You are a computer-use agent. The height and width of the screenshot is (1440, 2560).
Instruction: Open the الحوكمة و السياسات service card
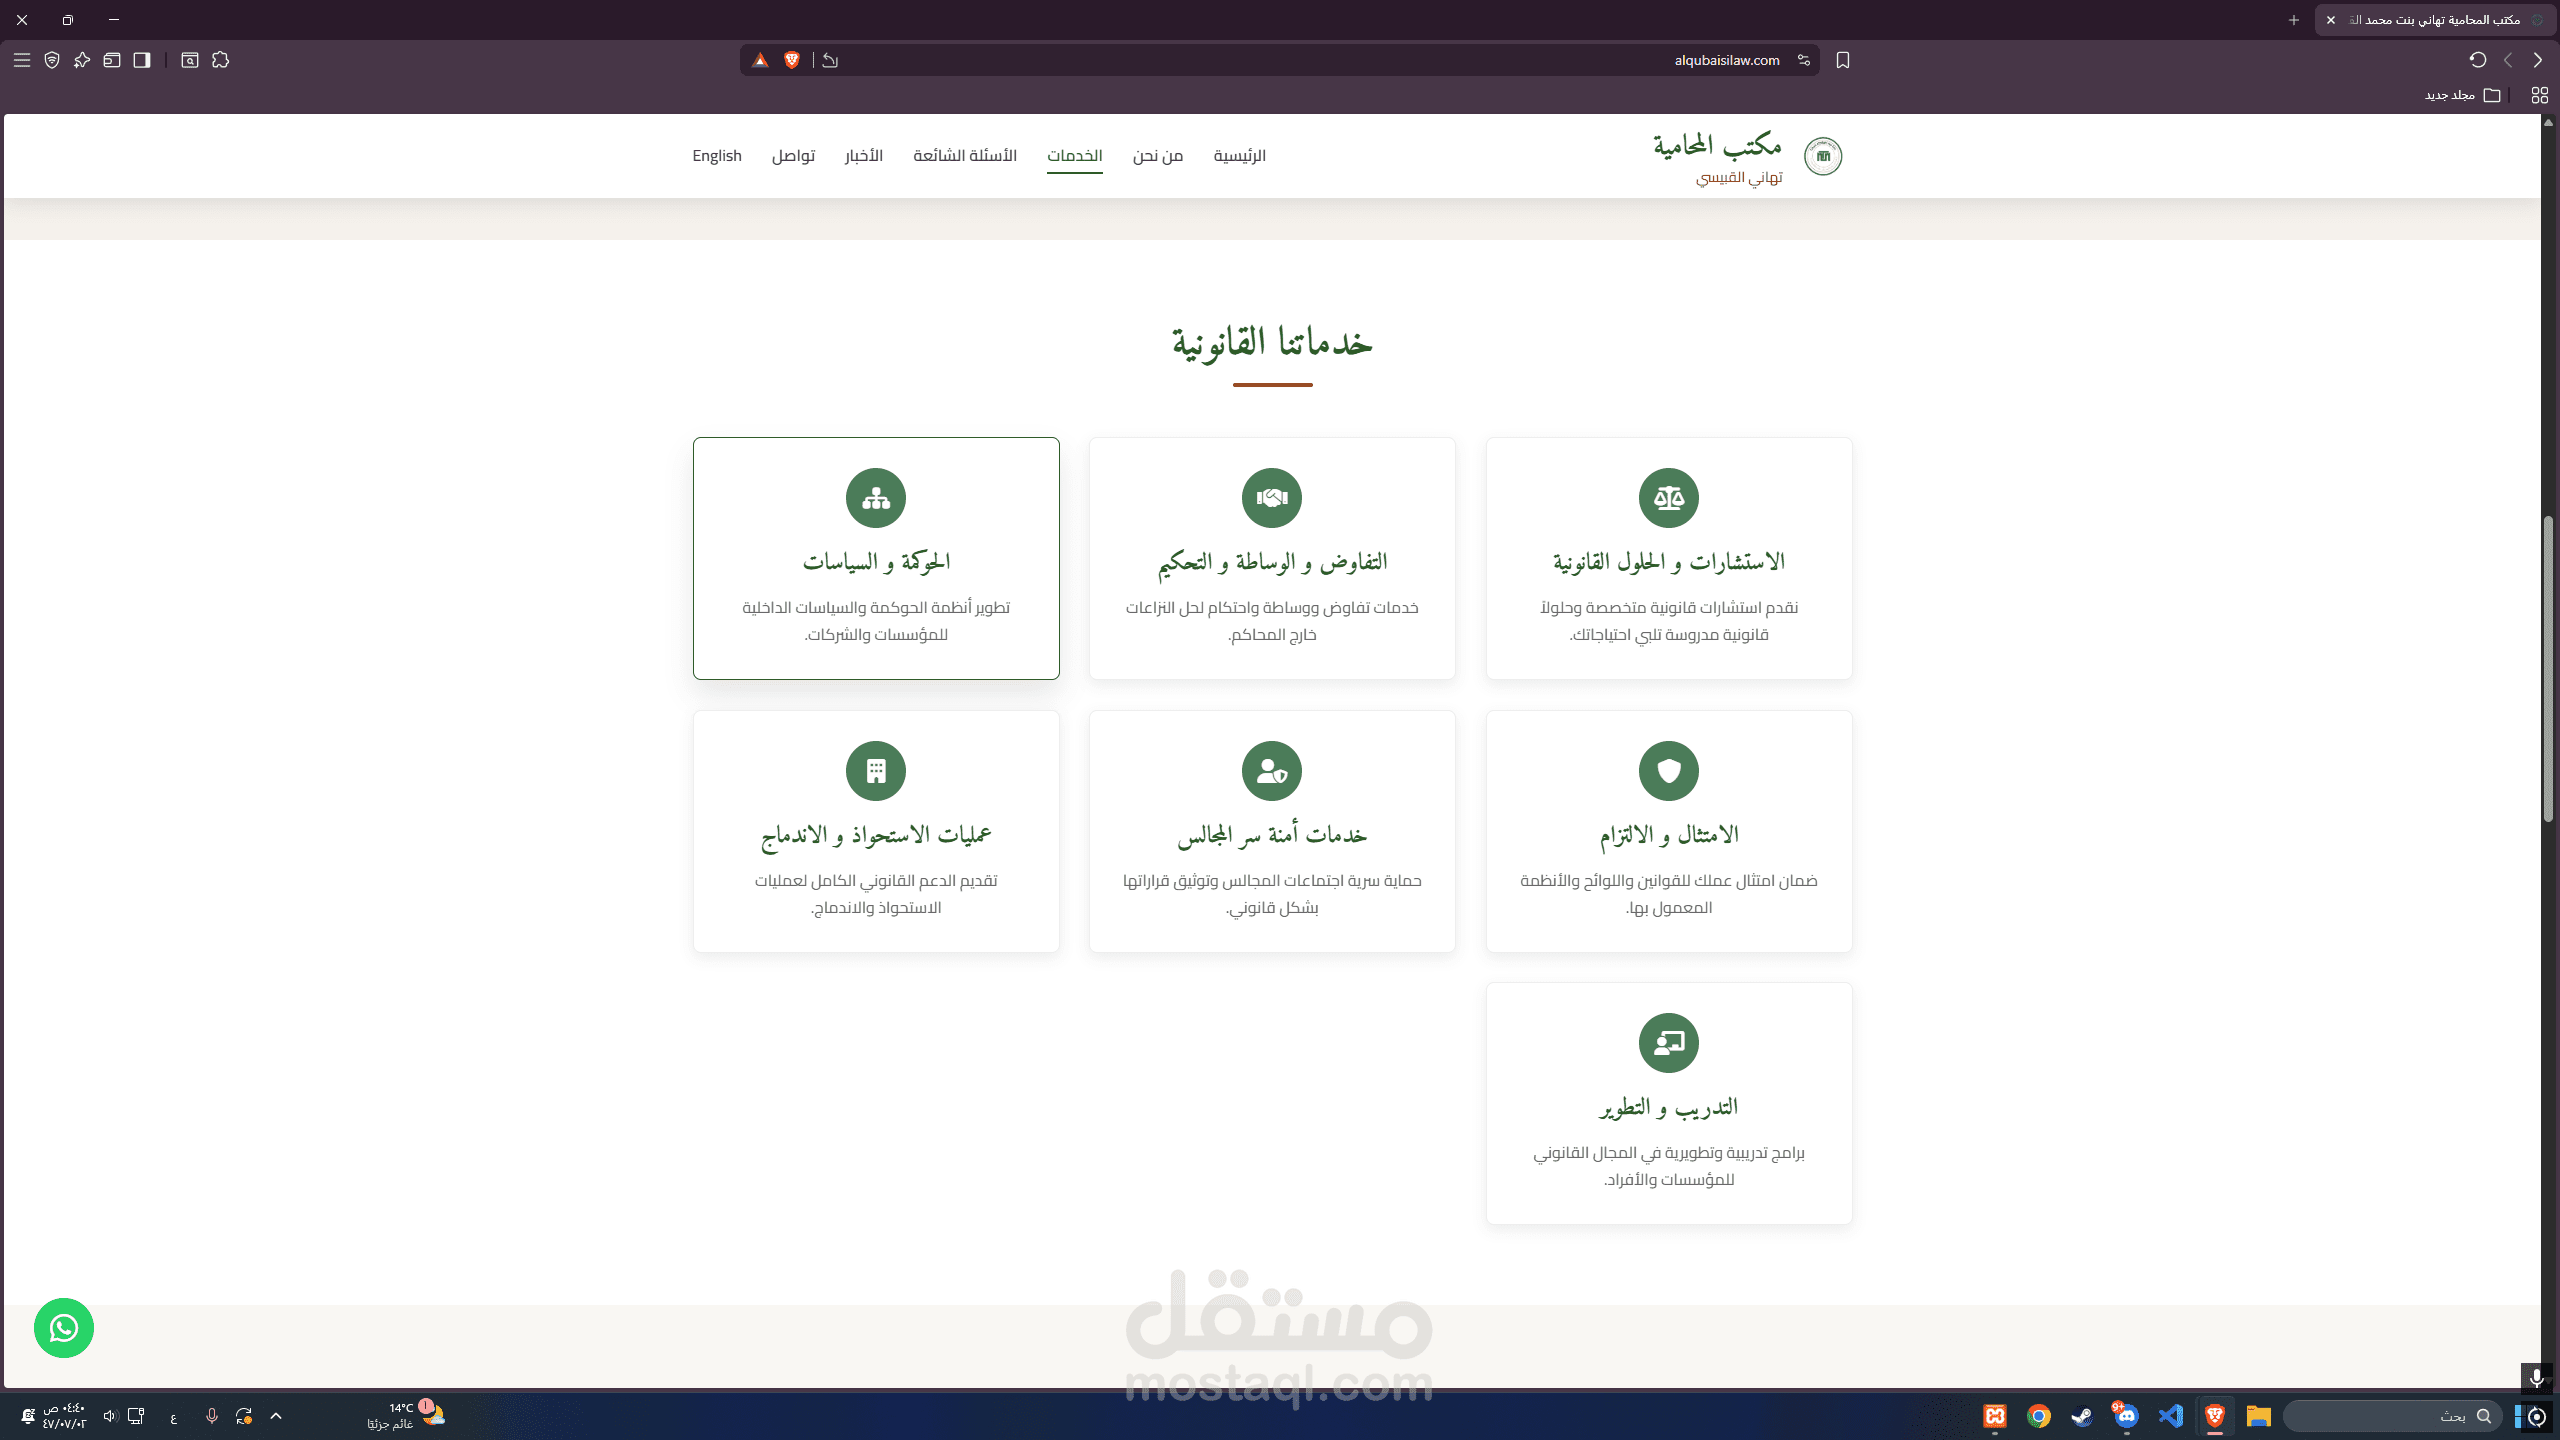[876, 558]
